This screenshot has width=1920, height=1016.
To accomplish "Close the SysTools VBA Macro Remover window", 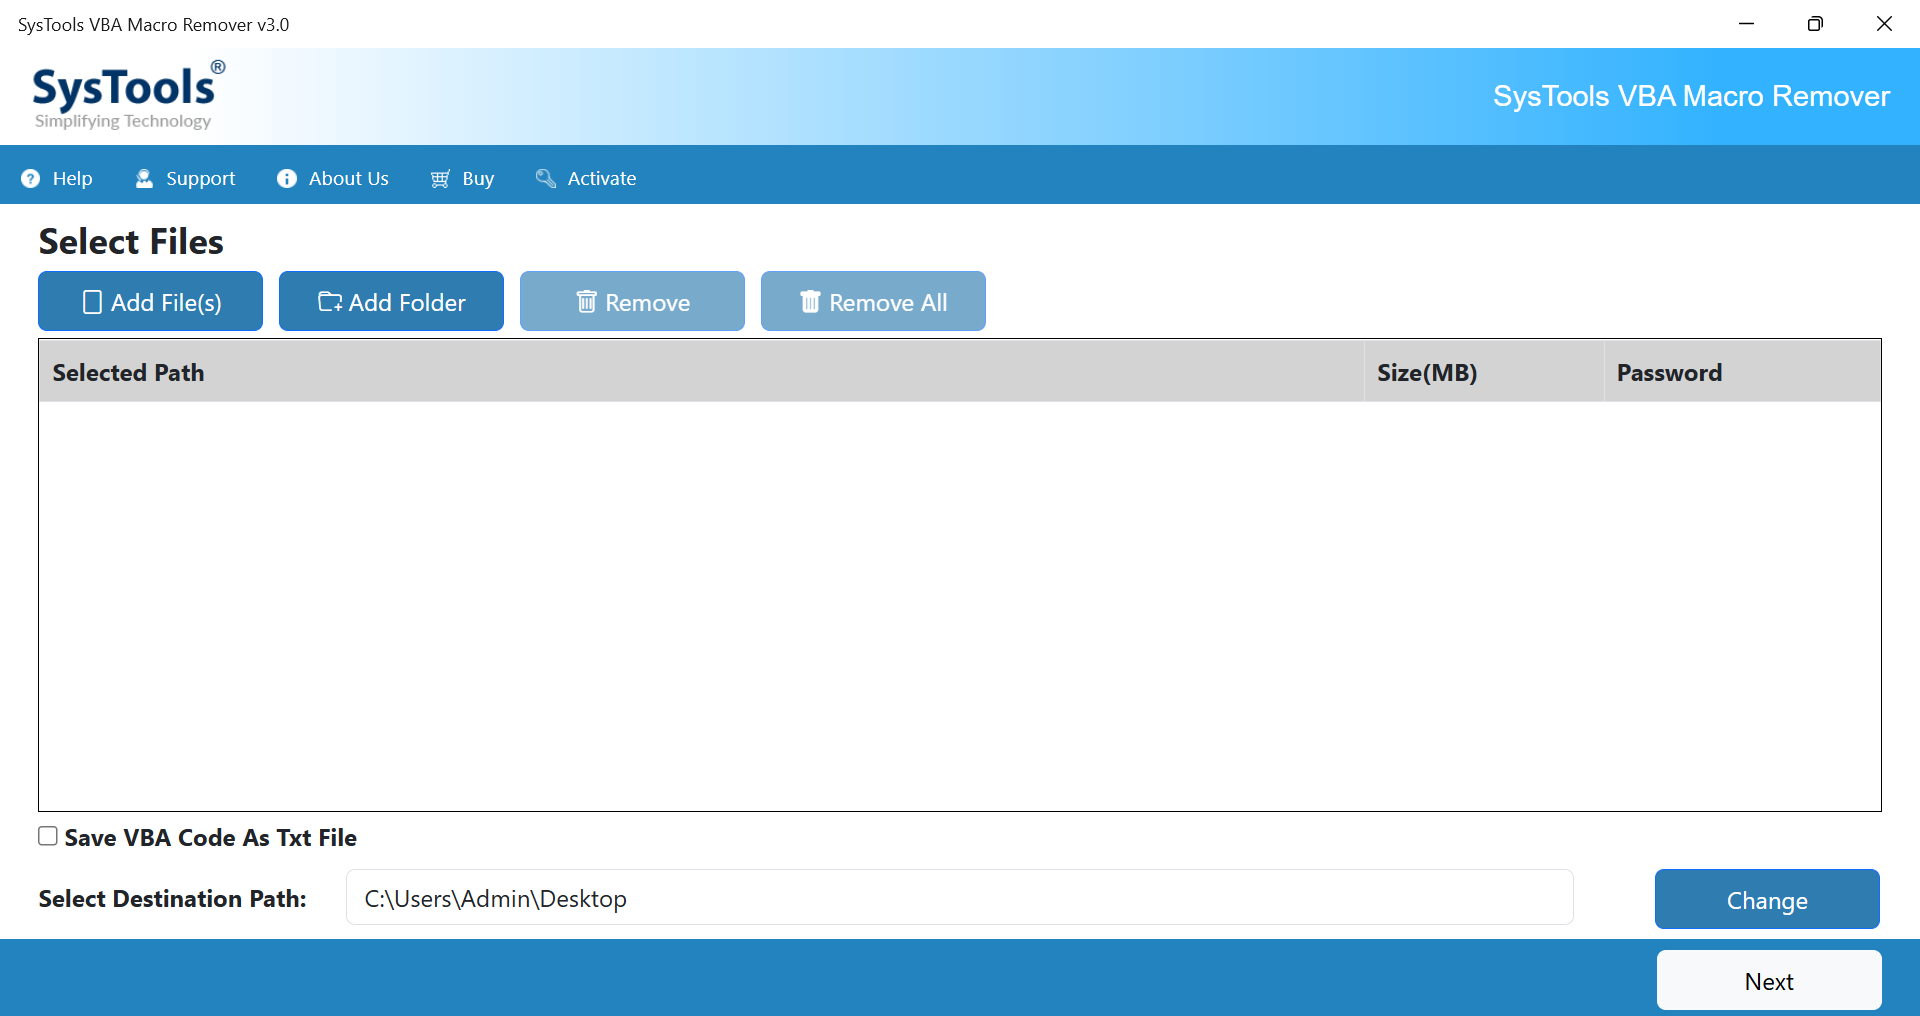I will click(1884, 24).
